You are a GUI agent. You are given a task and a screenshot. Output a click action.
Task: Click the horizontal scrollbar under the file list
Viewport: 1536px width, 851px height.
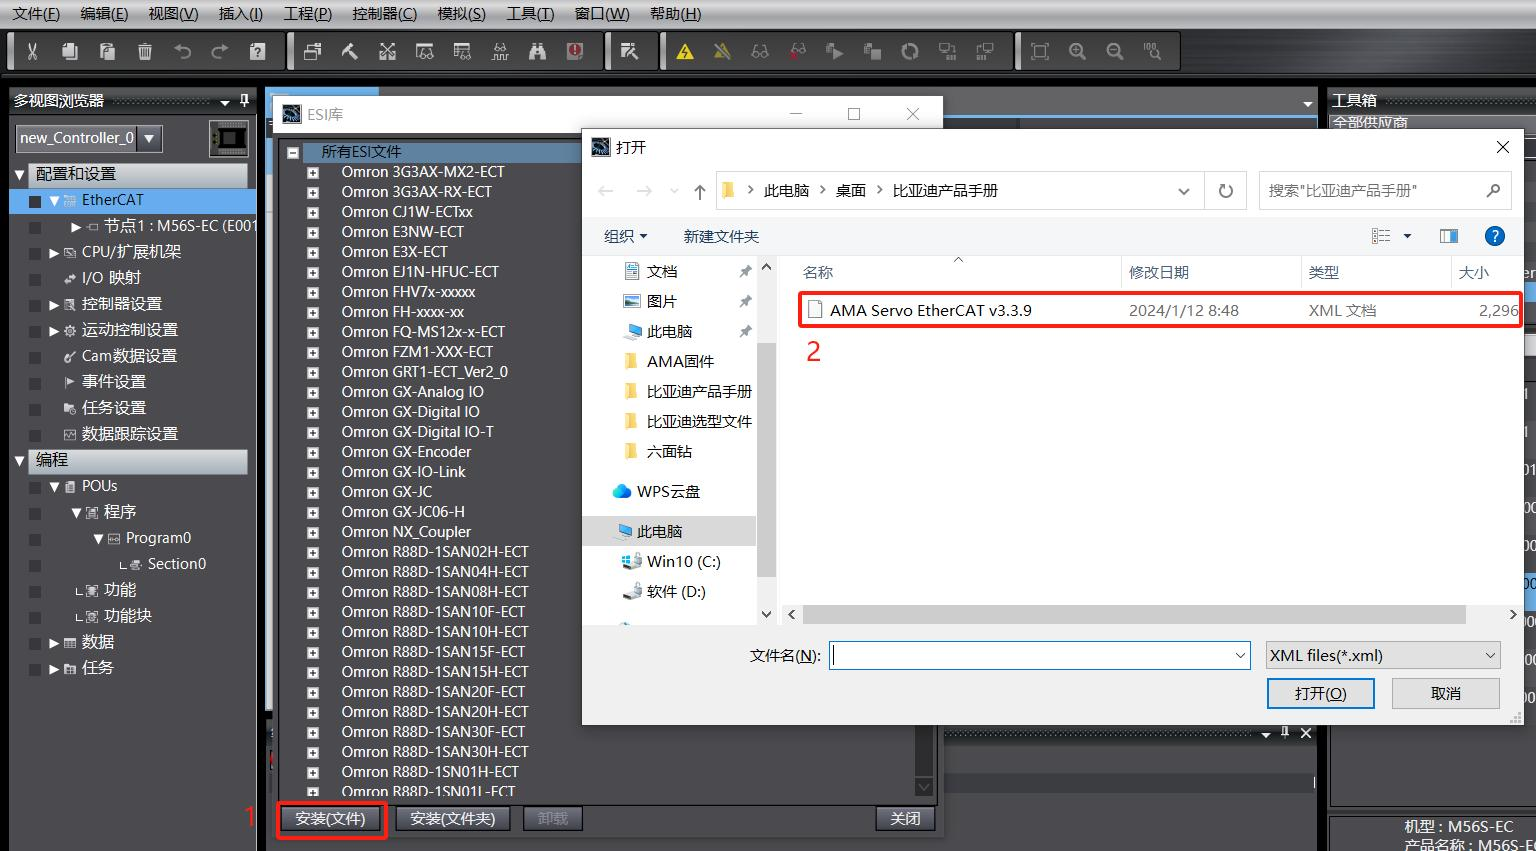[x=1134, y=614]
